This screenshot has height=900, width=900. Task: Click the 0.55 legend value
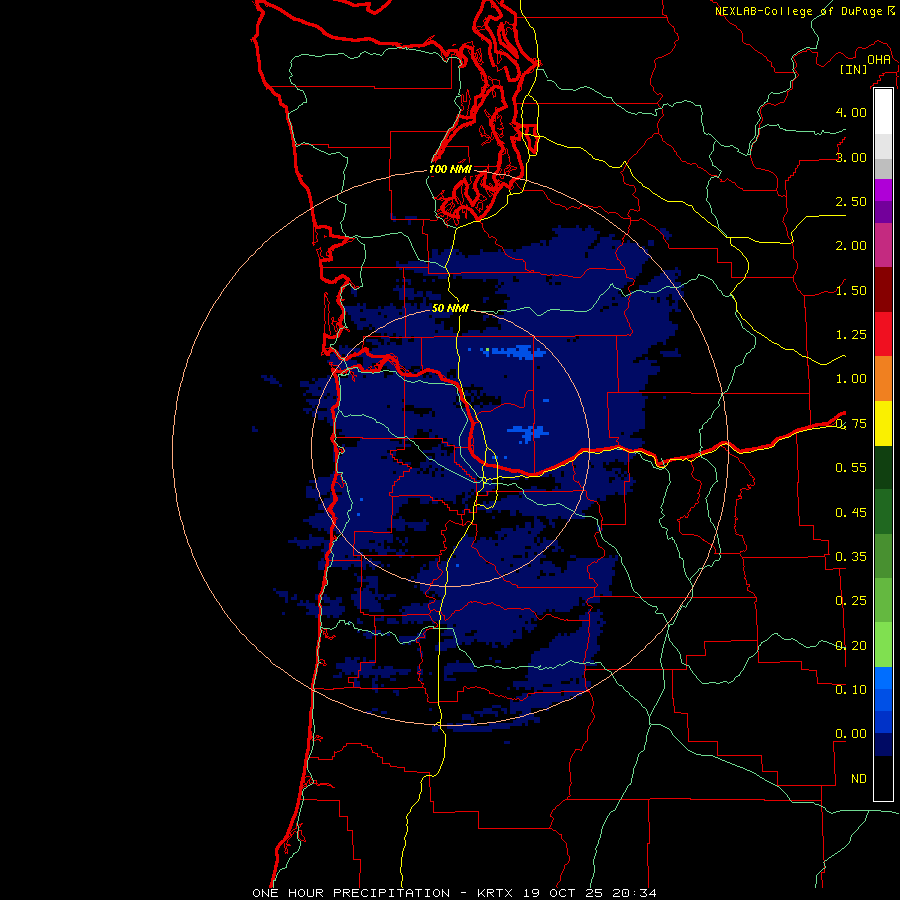851,468
